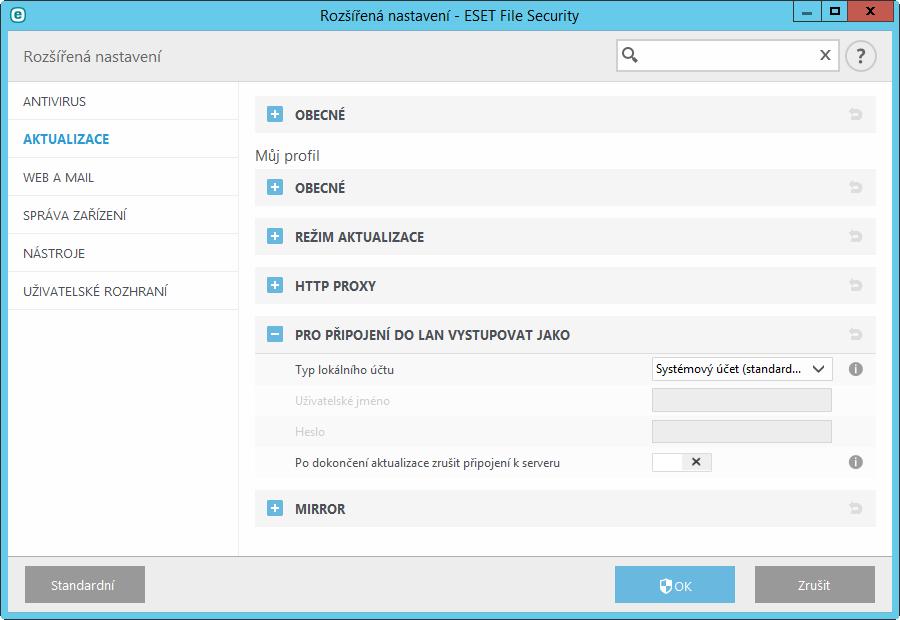Expand OBECNÉ under Můj profil
900x620 pixels.
[x=275, y=187]
